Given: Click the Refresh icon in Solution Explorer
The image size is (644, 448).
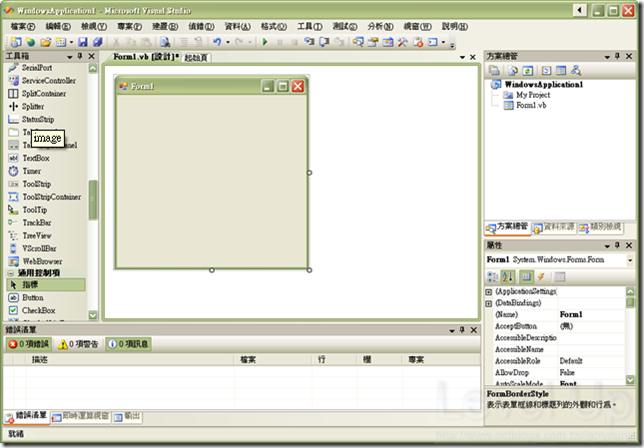Looking at the screenshot, I should [x=528, y=71].
